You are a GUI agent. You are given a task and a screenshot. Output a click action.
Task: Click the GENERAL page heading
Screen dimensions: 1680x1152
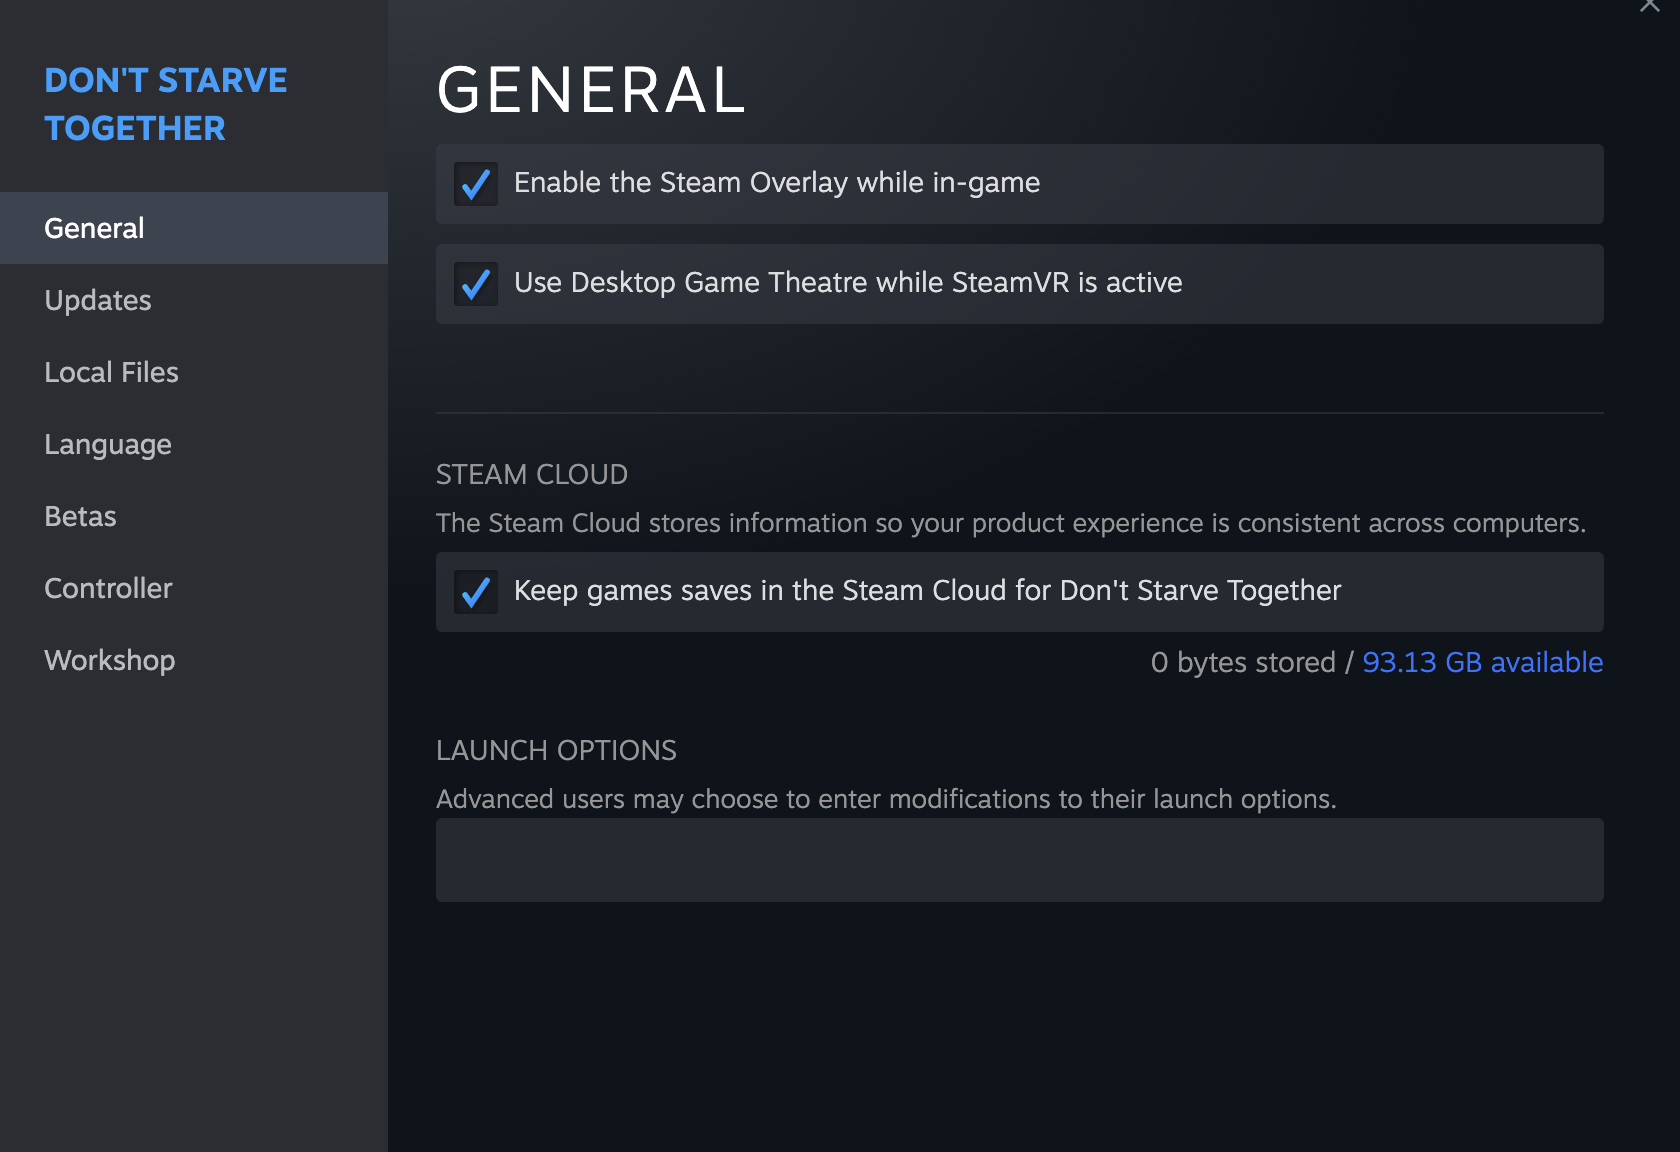click(x=591, y=90)
